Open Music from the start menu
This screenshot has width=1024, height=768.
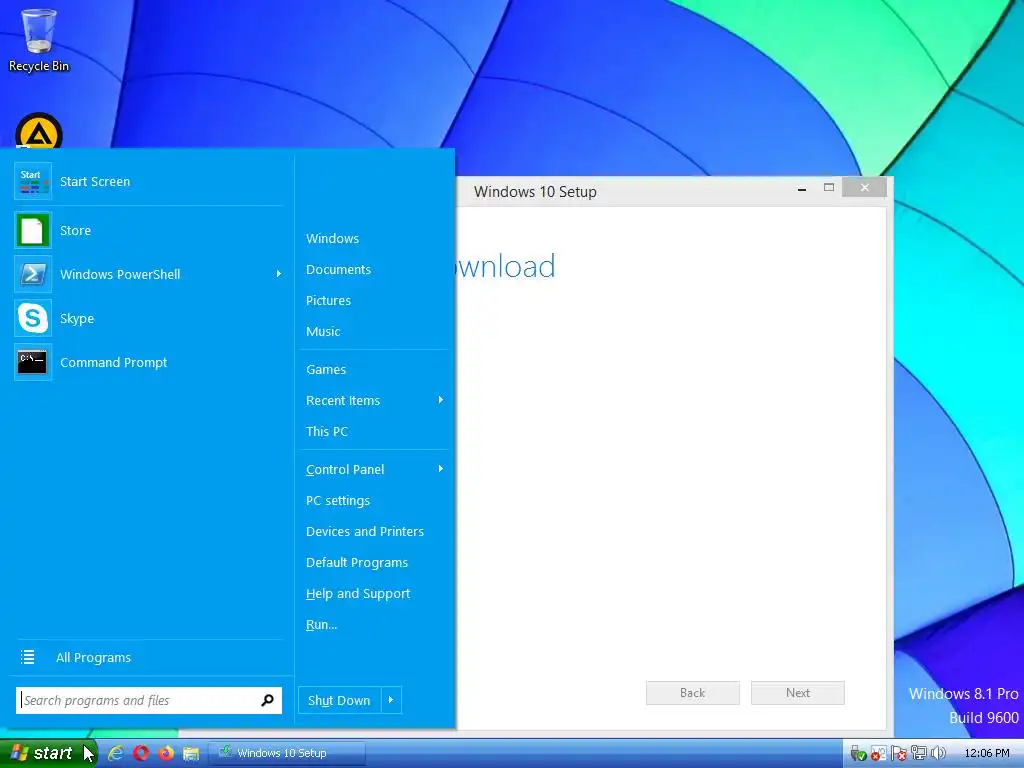click(323, 332)
